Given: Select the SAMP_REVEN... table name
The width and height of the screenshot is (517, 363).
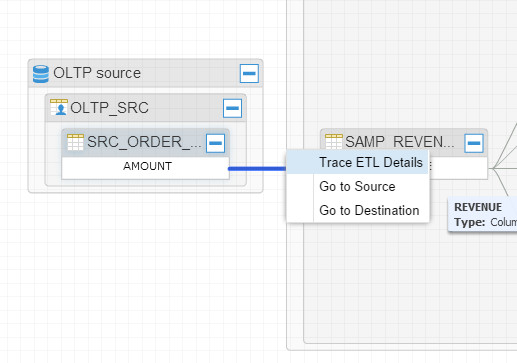Looking at the screenshot, I should (x=400, y=142).
